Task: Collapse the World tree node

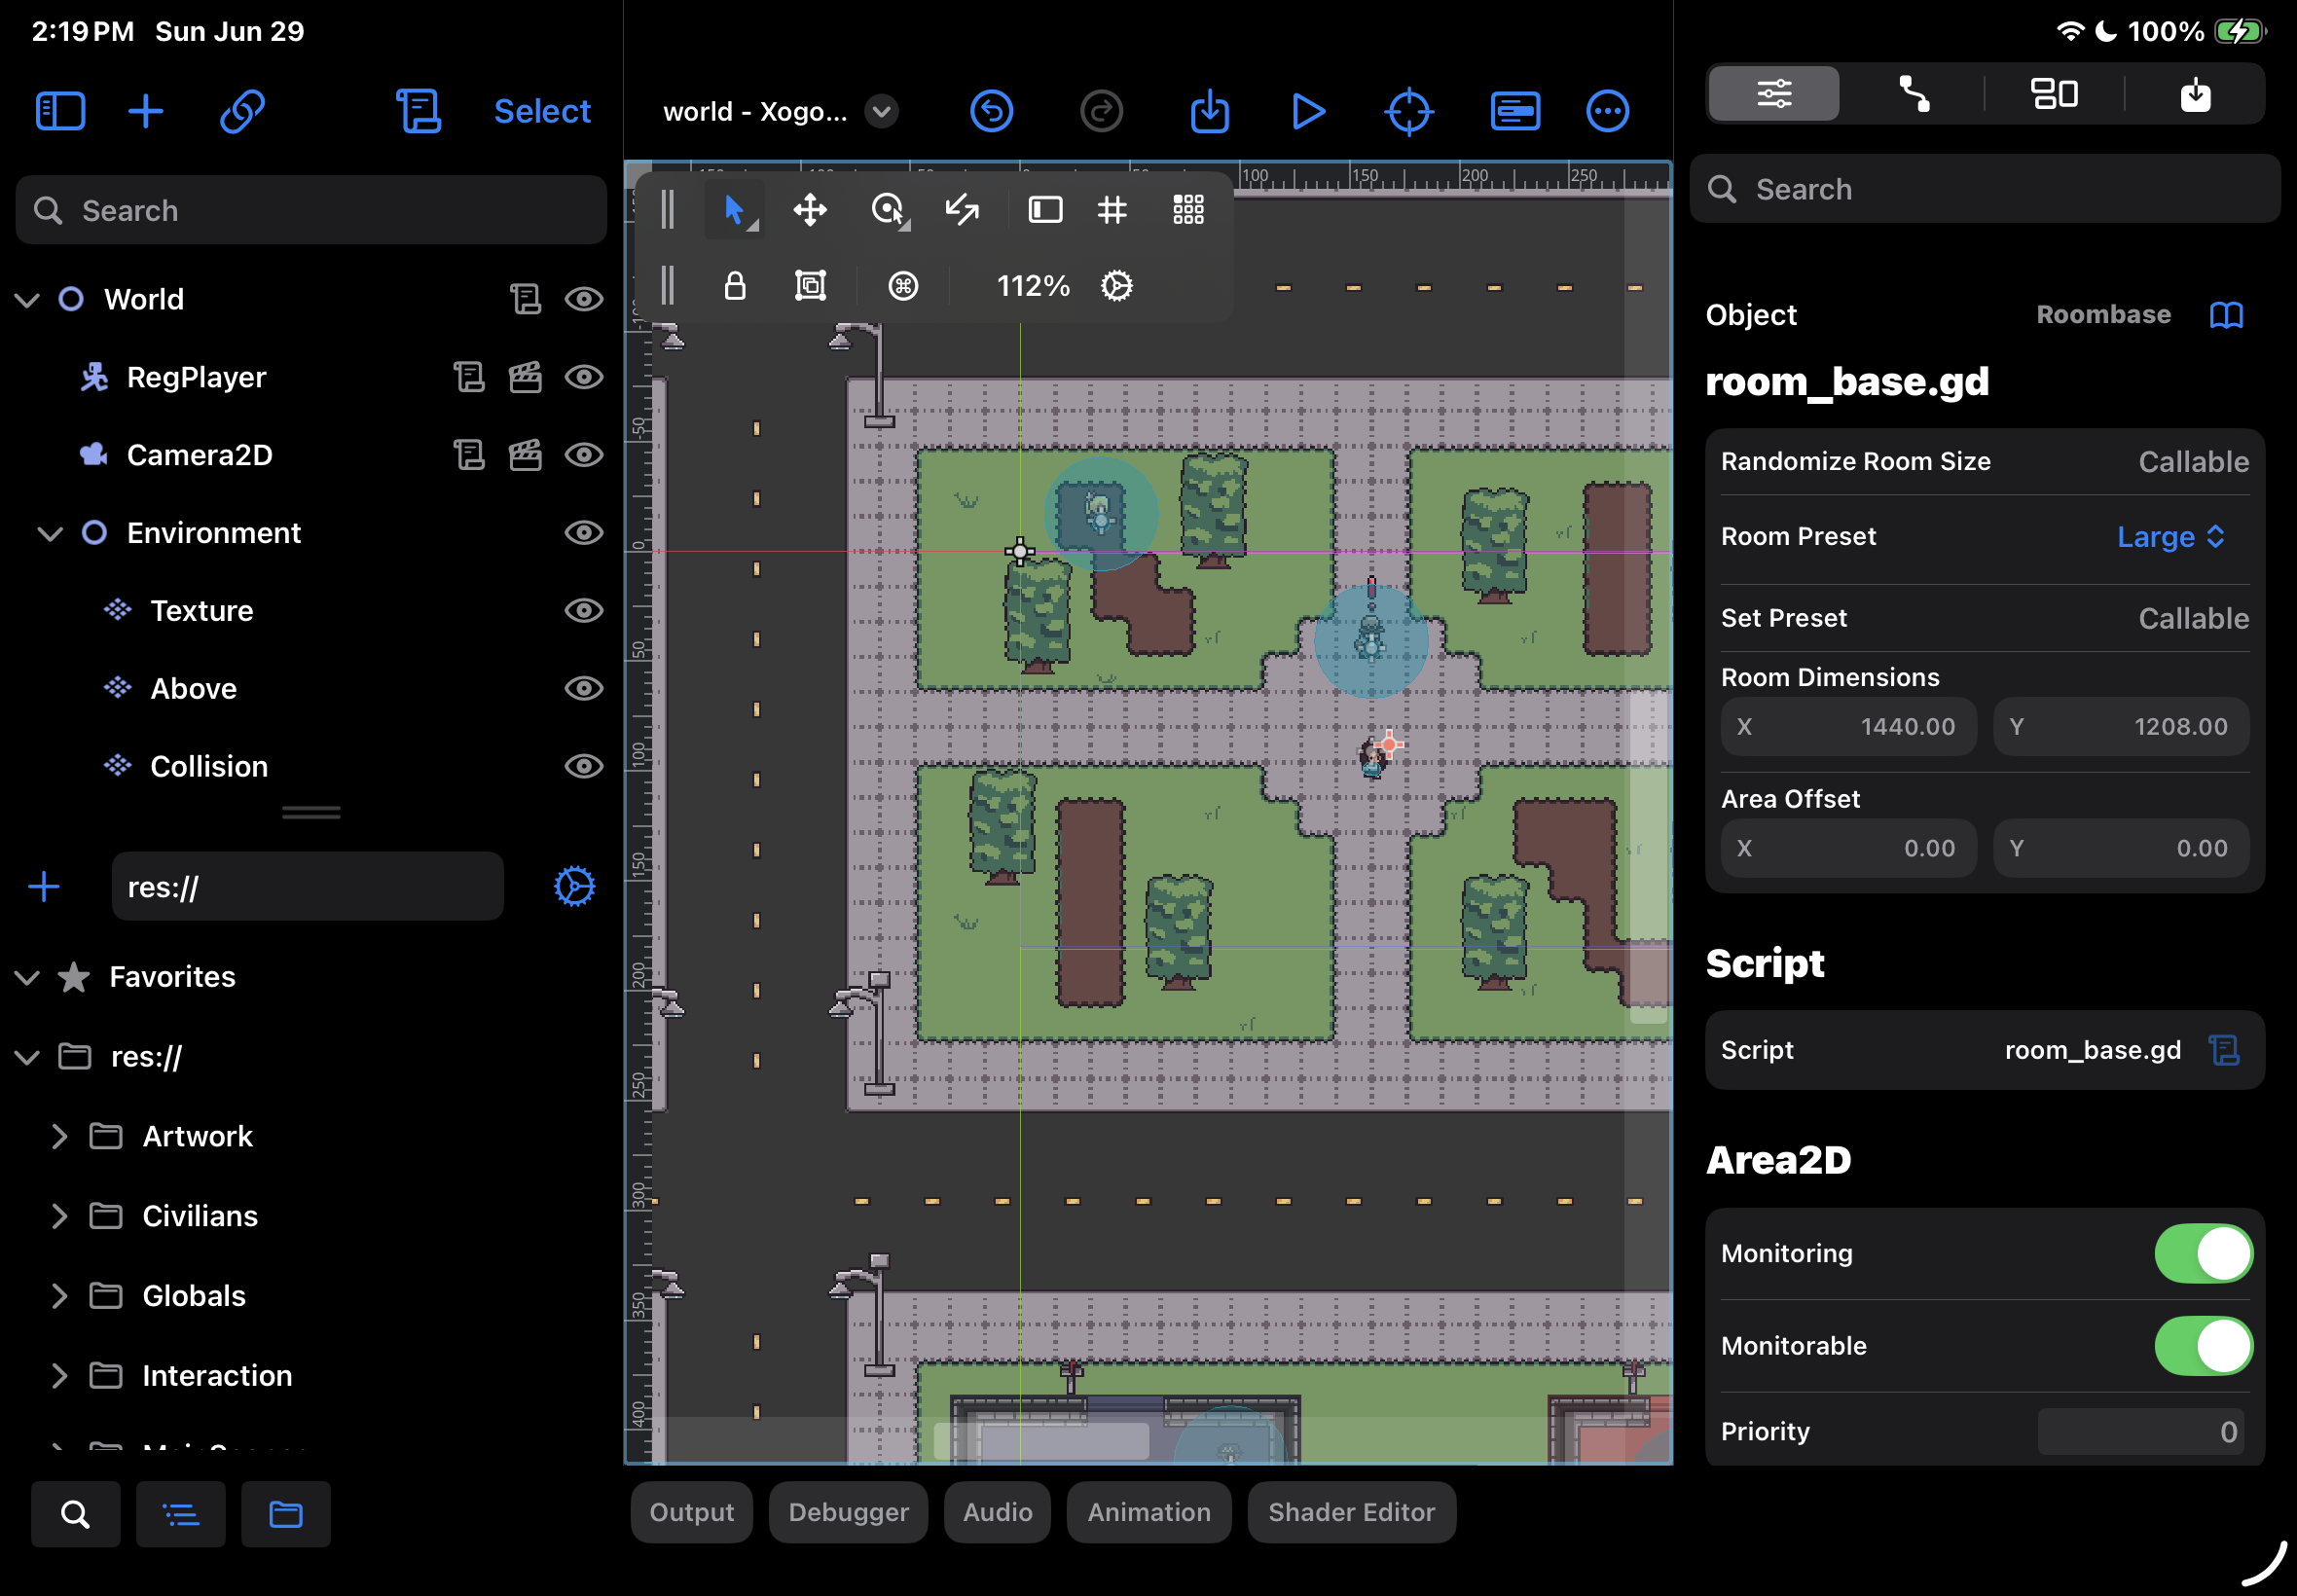Action: pyautogui.click(x=27, y=299)
